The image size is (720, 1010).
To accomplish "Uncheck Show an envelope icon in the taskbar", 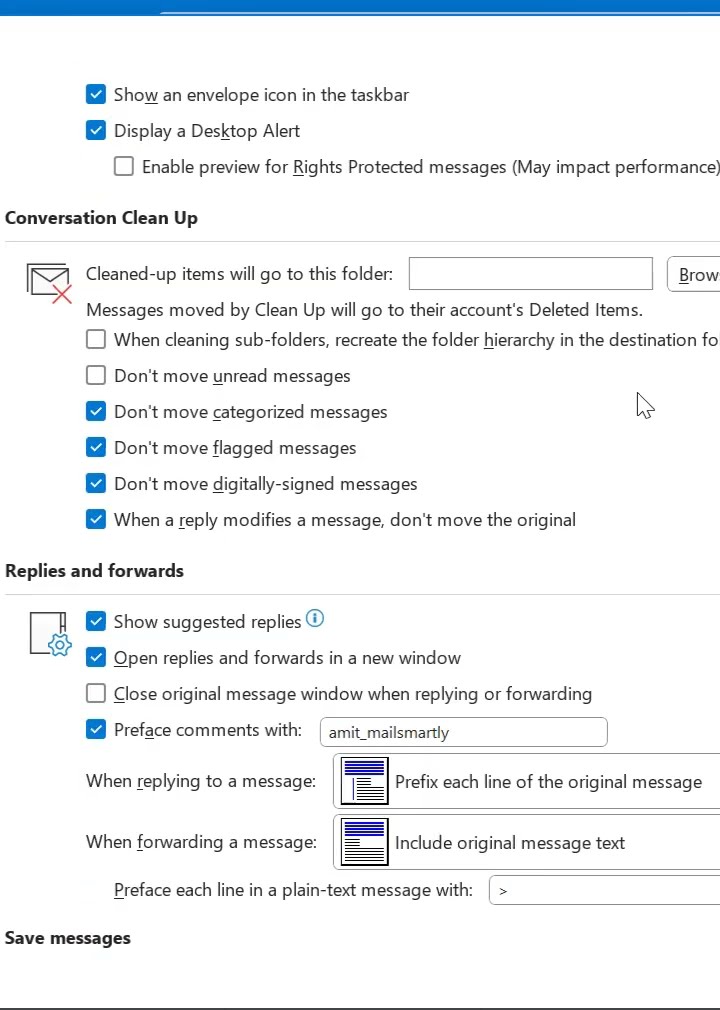I will coord(96,95).
